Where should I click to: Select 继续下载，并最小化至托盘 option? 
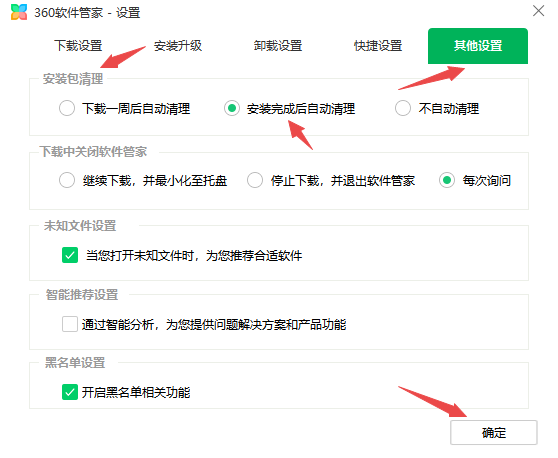(67, 180)
